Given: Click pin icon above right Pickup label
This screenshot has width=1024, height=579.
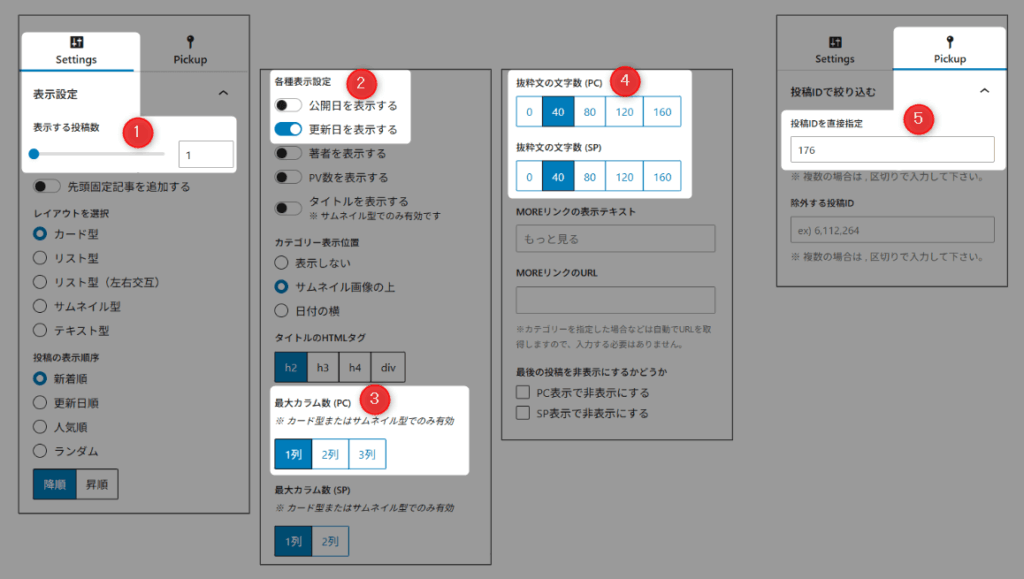Looking at the screenshot, I should click(x=950, y=42).
